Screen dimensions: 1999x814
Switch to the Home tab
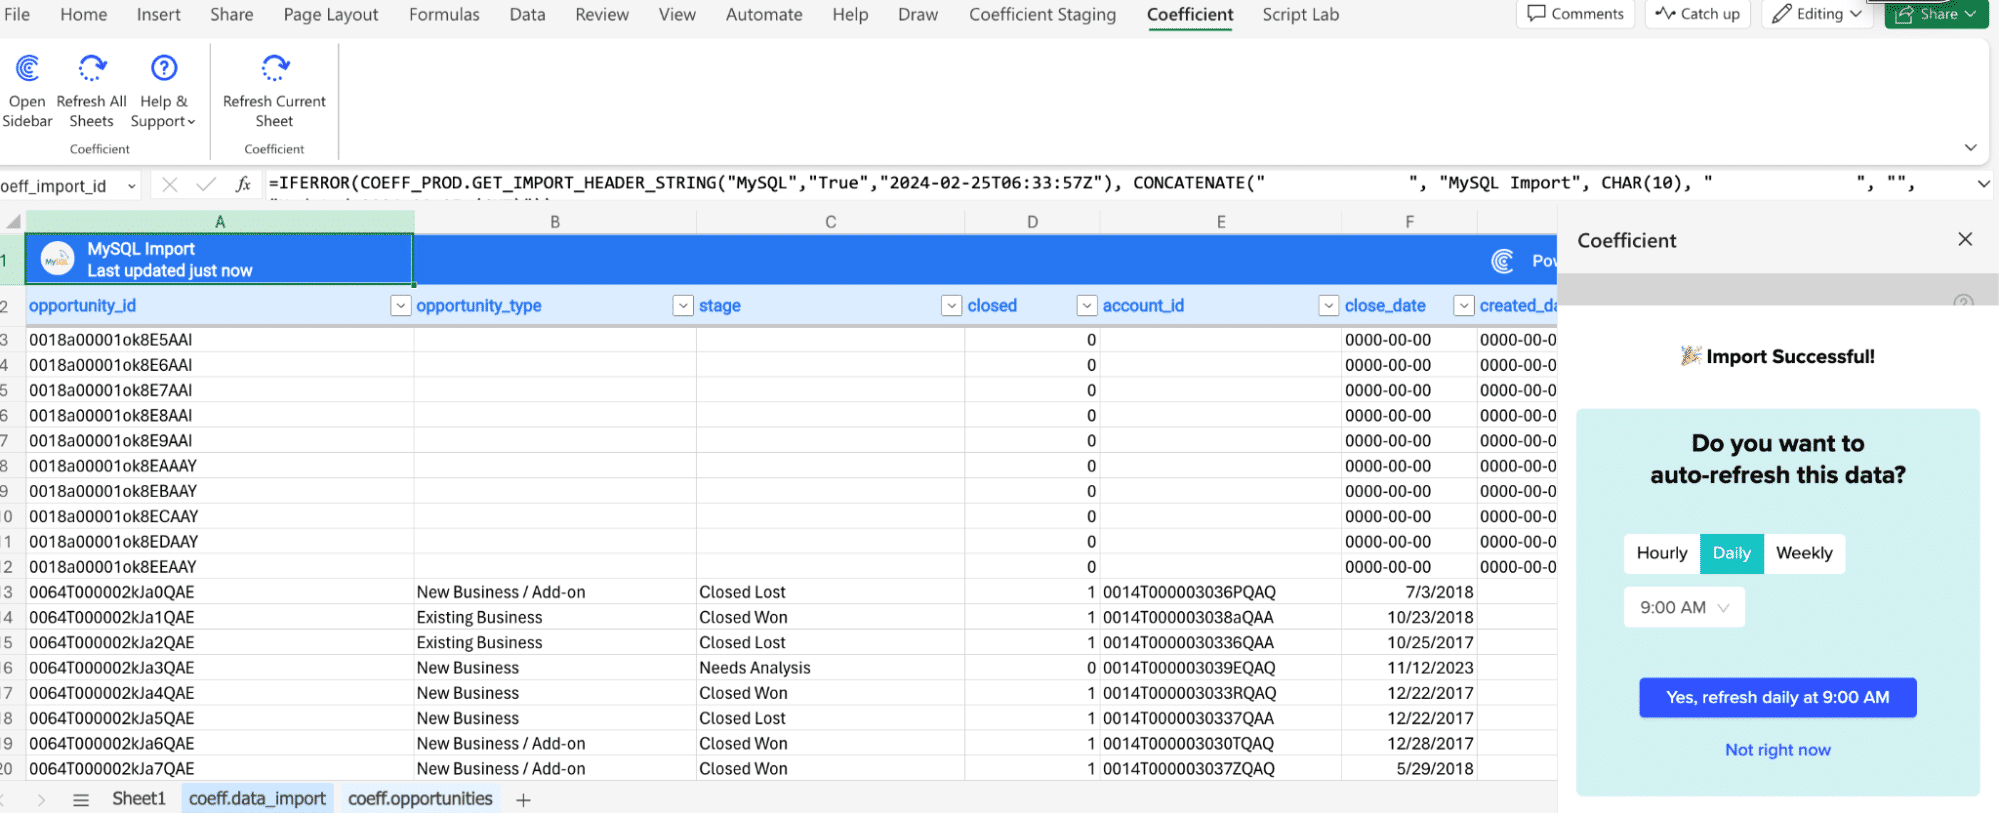[84, 14]
